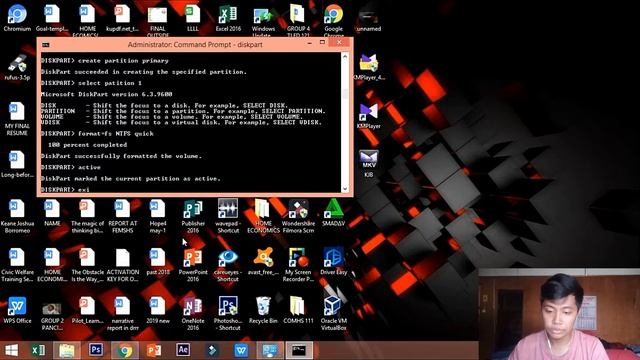Open the MKV KIB desktop icon

(369, 164)
